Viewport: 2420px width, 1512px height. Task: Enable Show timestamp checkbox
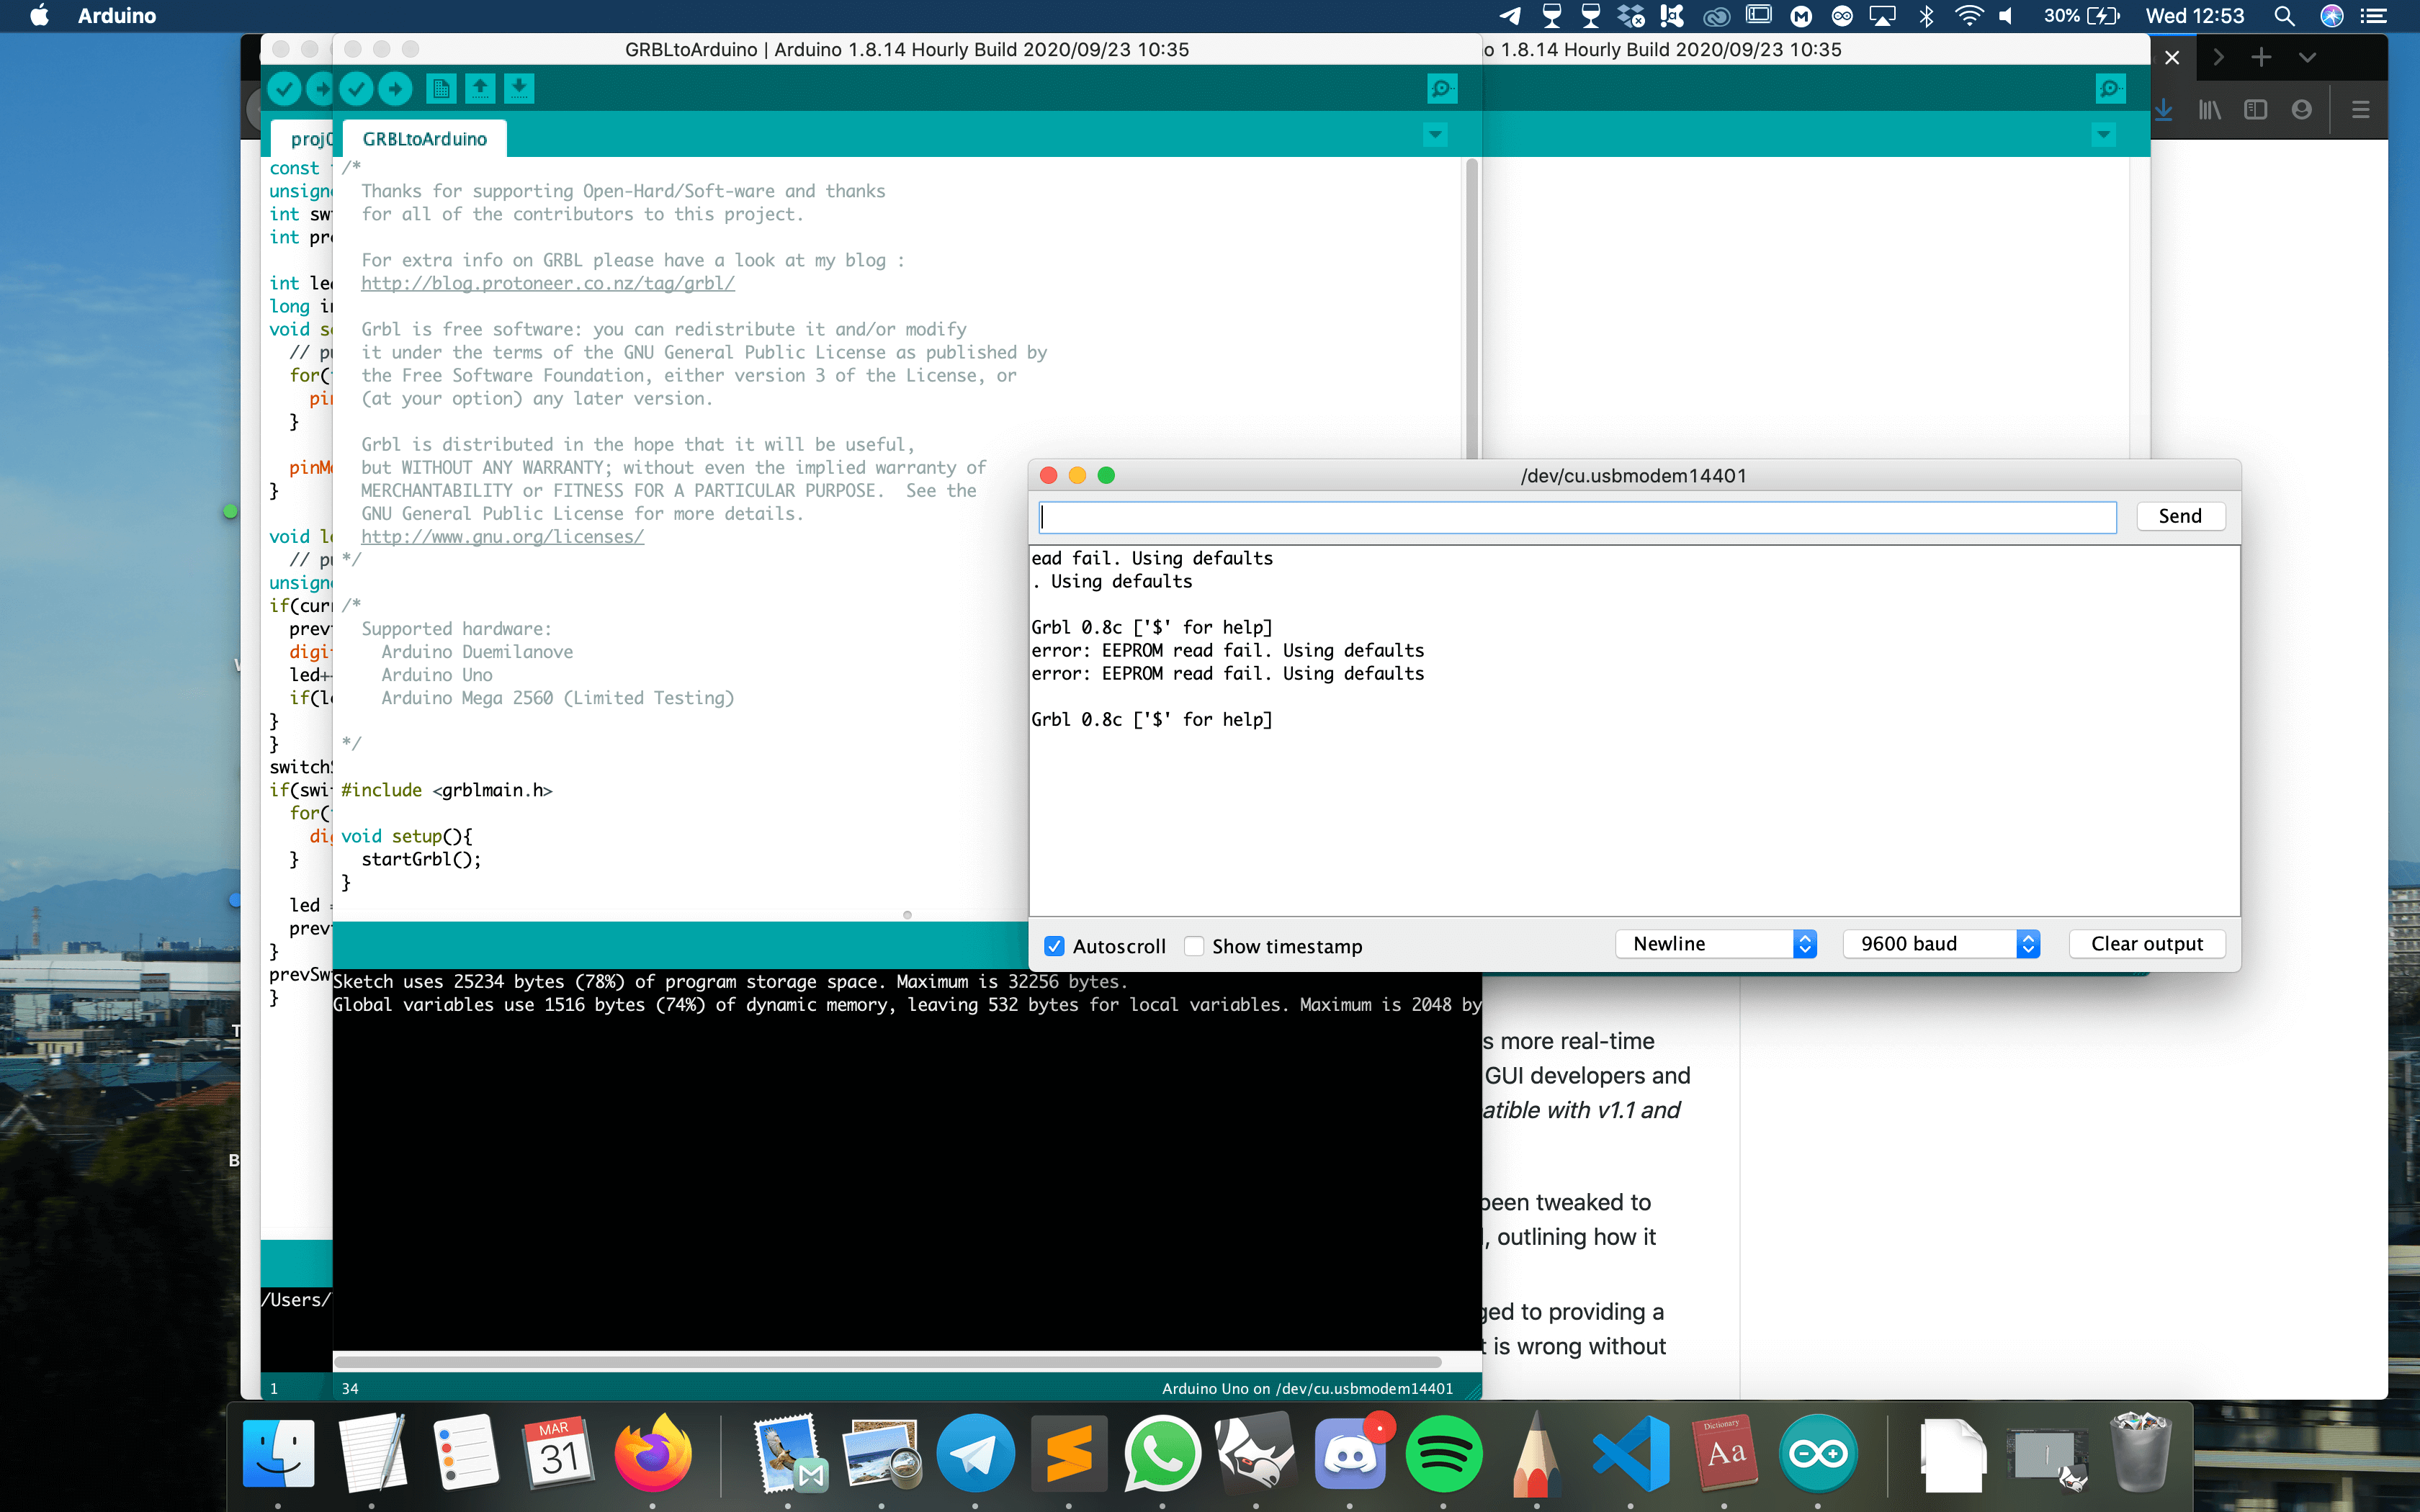click(x=1194, y=946)
